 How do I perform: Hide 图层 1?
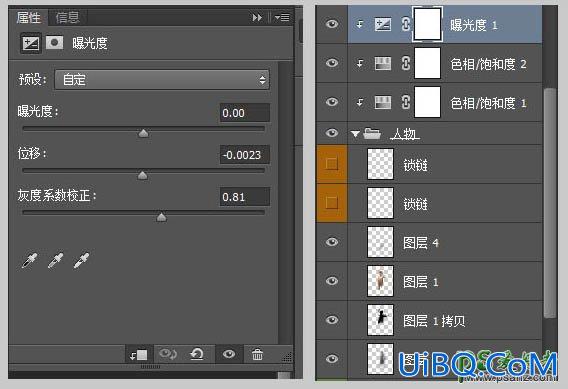(332, 281)
